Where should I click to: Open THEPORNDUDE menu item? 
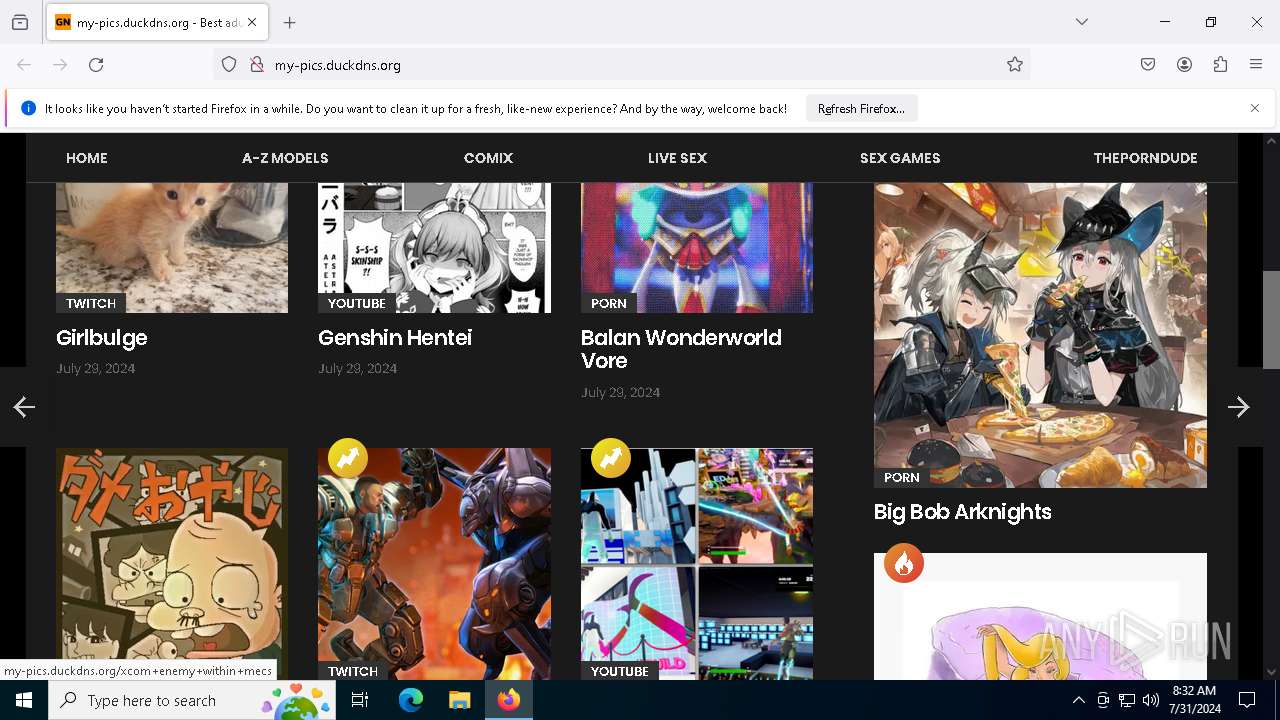pyautogui.click(x=1145, y=158)
